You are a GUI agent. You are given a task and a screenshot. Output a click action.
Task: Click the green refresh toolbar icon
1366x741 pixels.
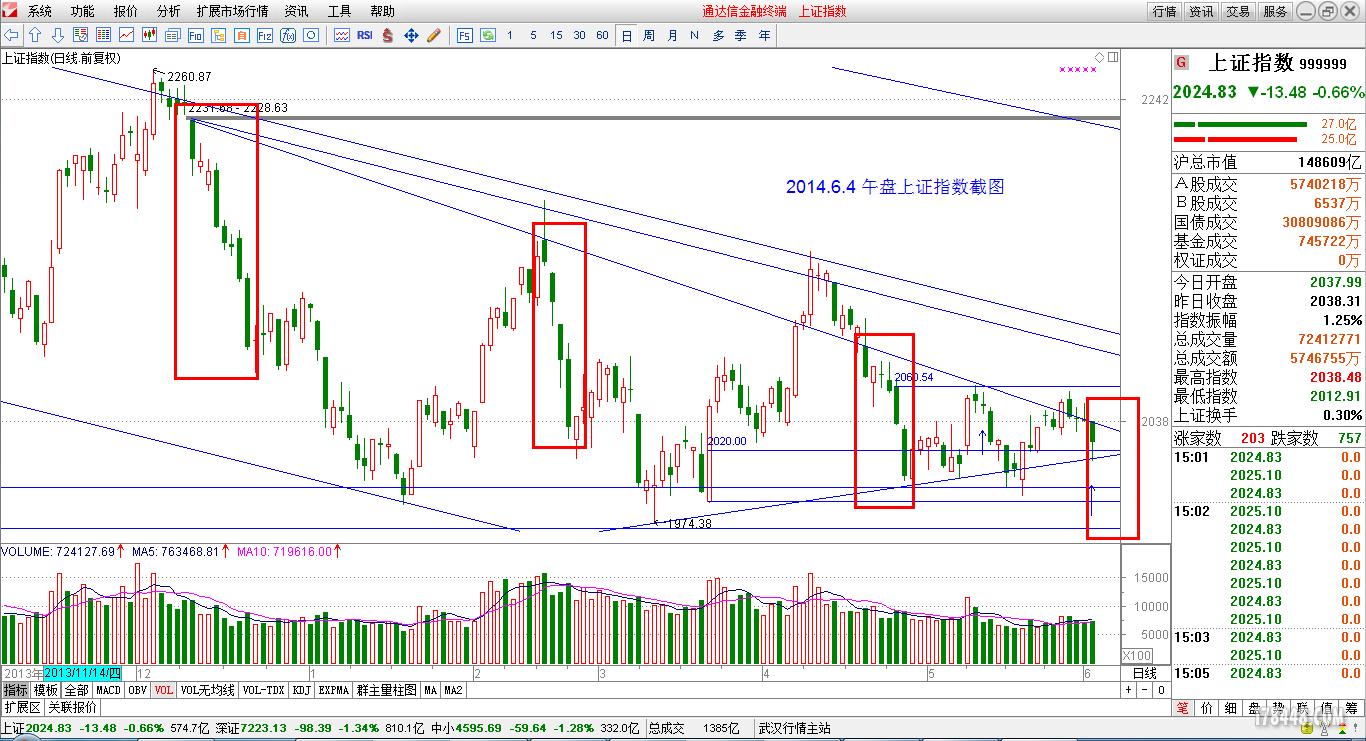pyautogui.click(x=488, y=35)
